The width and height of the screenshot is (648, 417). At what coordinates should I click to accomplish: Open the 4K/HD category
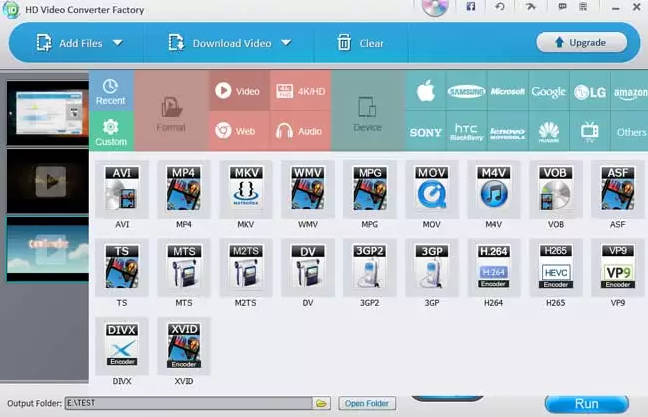pyautogui.click(x=299, y=91)
